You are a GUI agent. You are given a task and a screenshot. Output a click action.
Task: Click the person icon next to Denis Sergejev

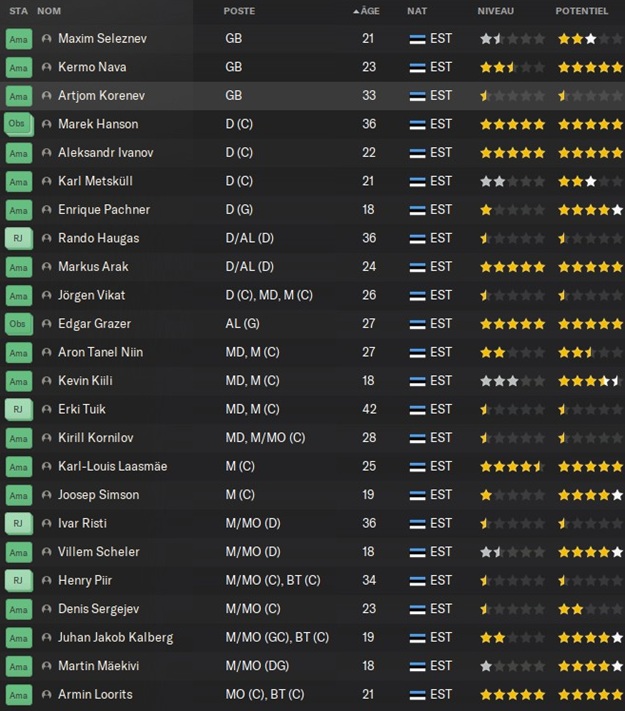click(x=46, y=609)
